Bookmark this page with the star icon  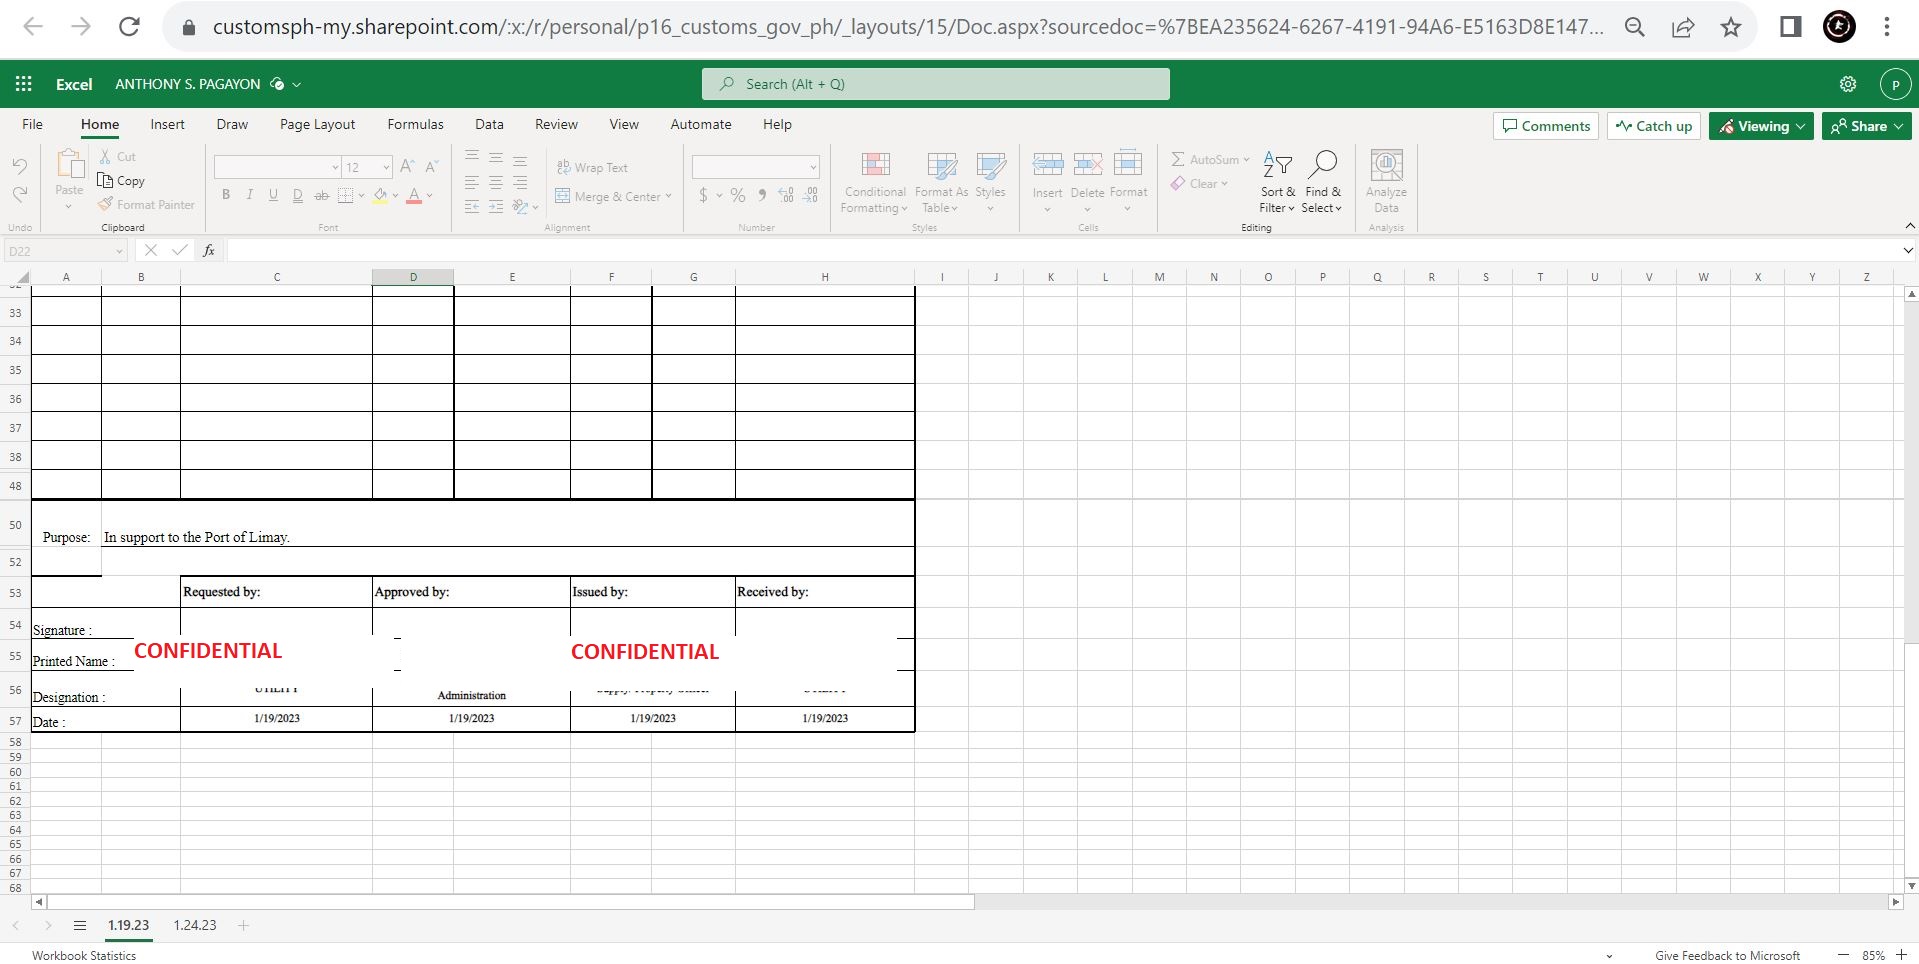click(1731, 27)
